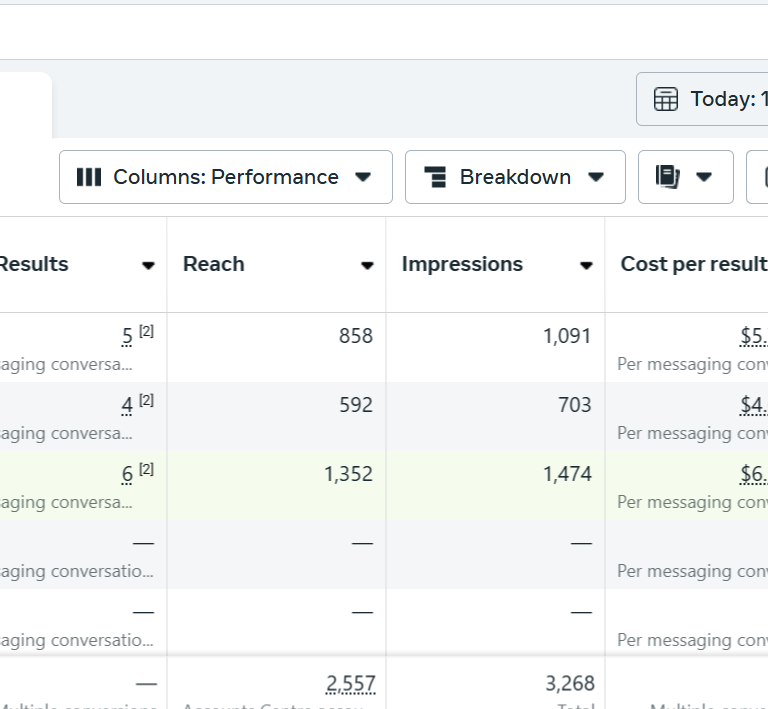Expand the Breakdown dropdown arrow
Viewport: 768px width, 709px height.
[x=596, y=177]
